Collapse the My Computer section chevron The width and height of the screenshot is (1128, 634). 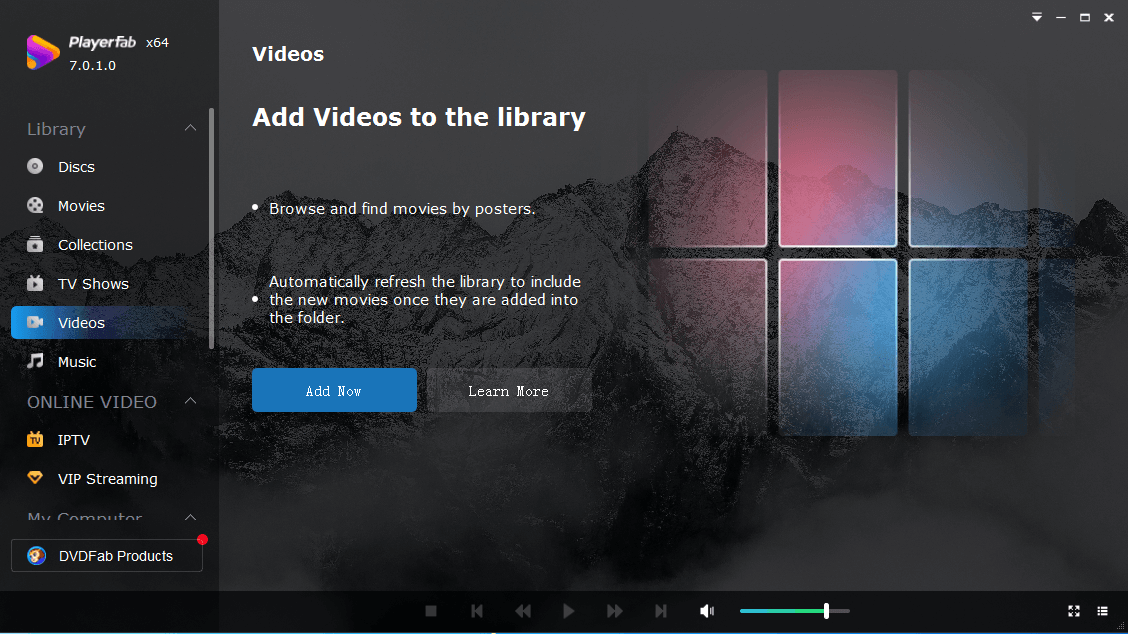point(190,517)
